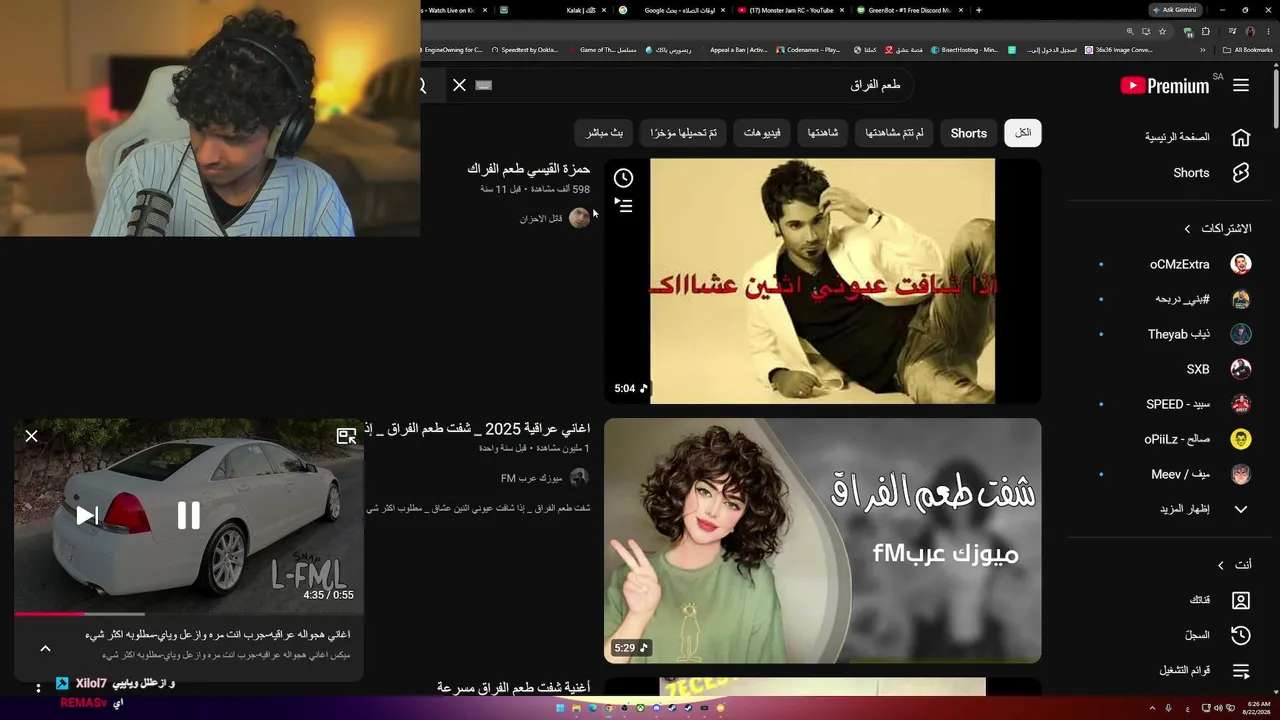Bookmark this page with star icon

coord(1160,32)
